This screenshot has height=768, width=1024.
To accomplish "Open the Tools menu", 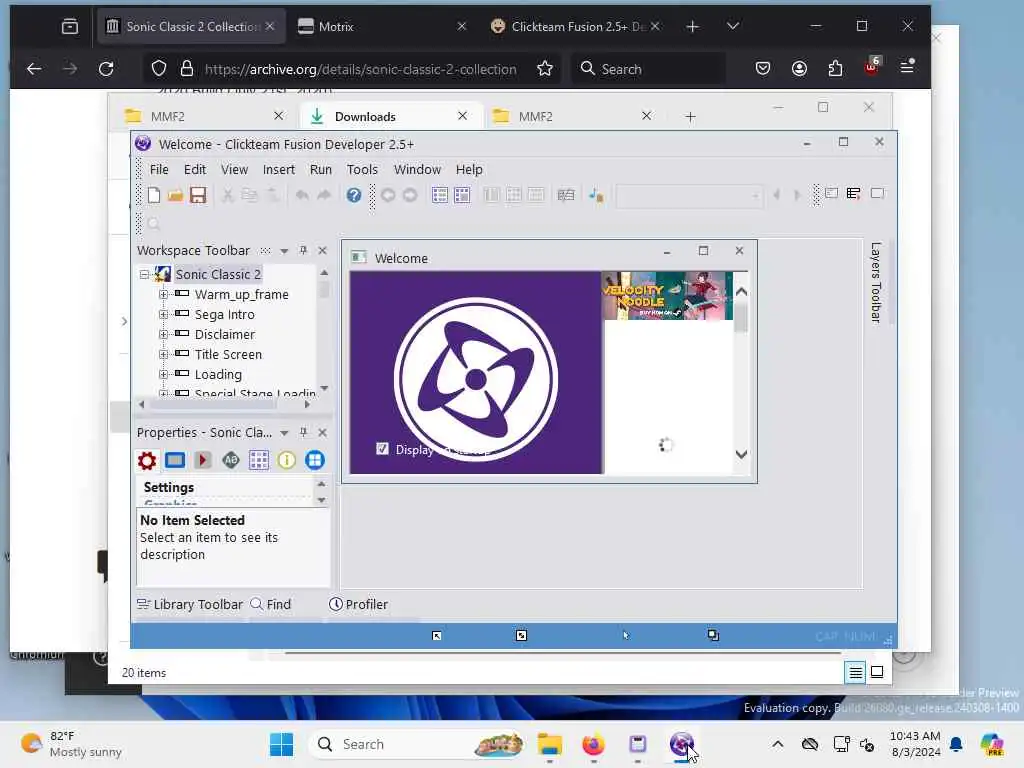I will pos(362,169).
